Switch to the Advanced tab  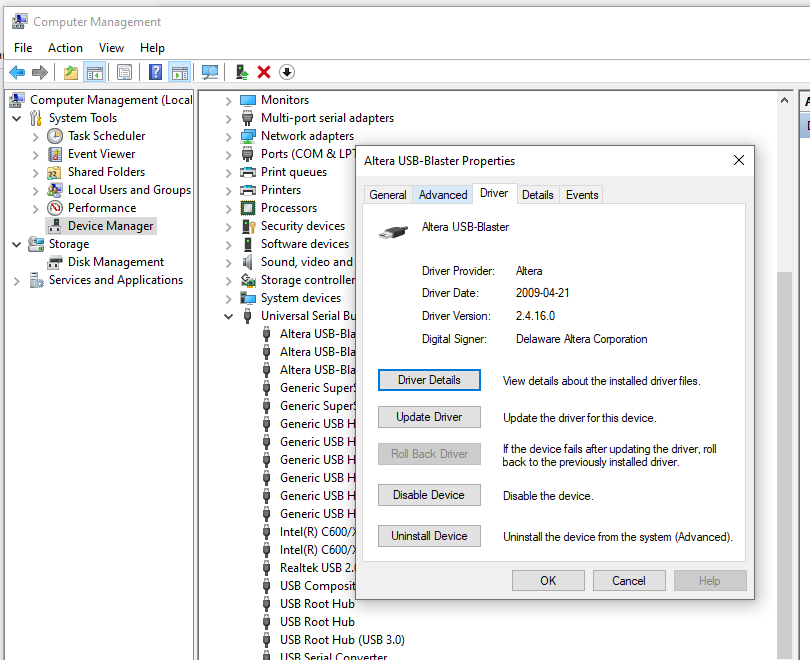coord(443,195)
